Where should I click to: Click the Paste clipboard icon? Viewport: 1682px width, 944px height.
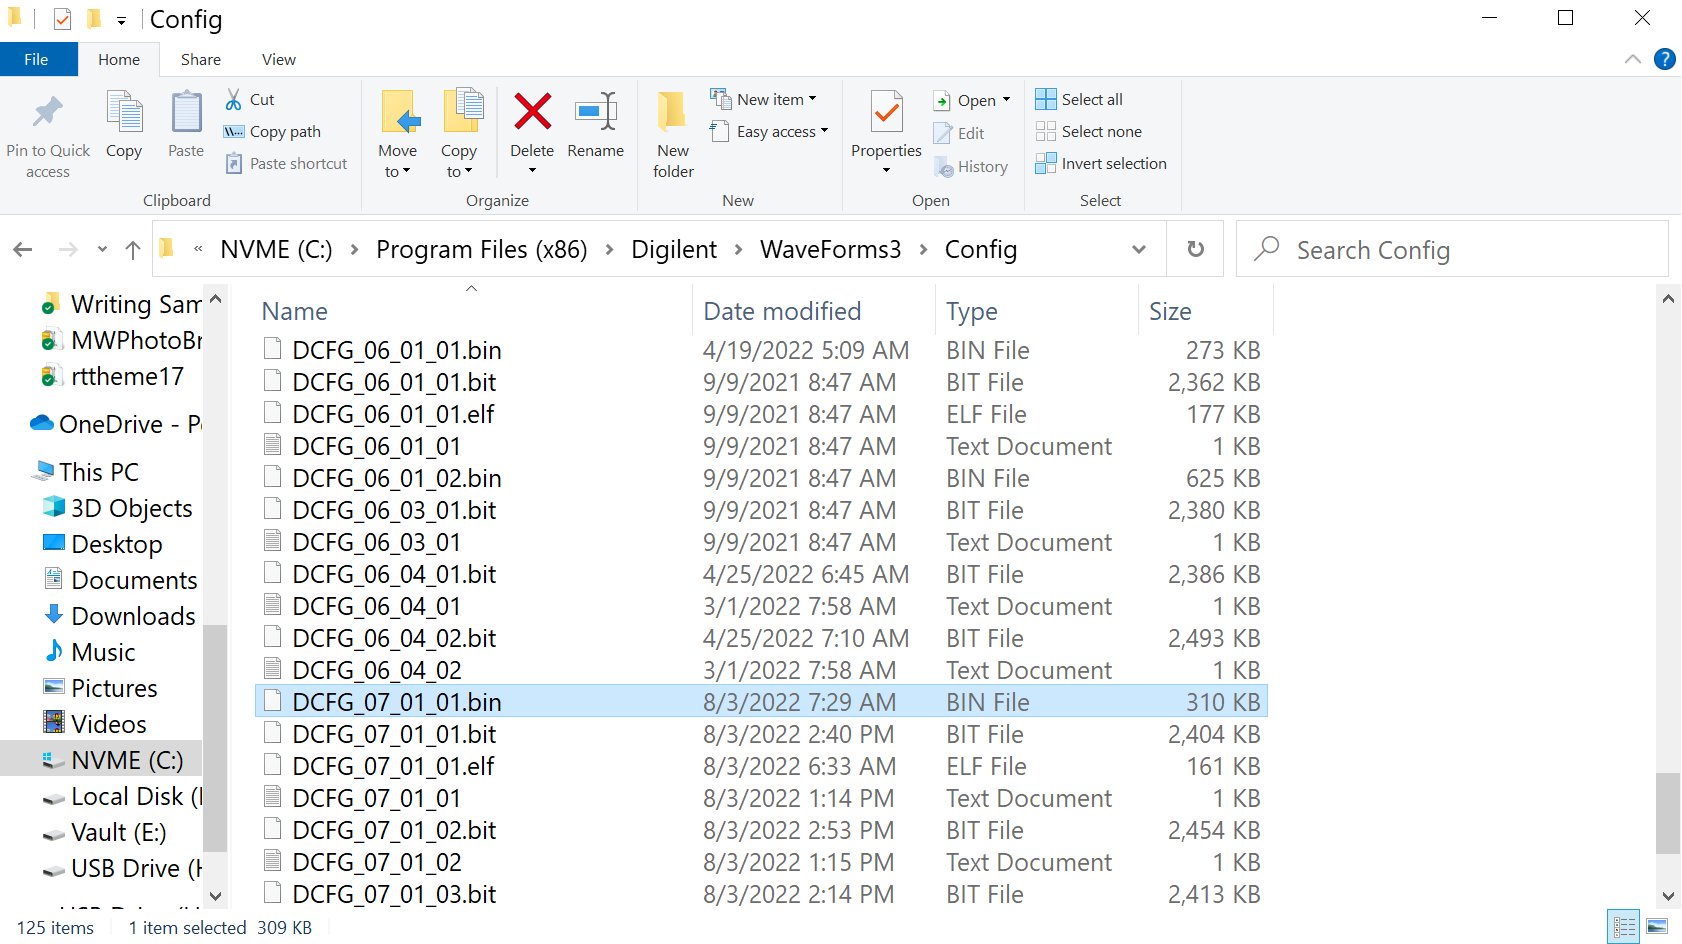click(x=186, y=112)
